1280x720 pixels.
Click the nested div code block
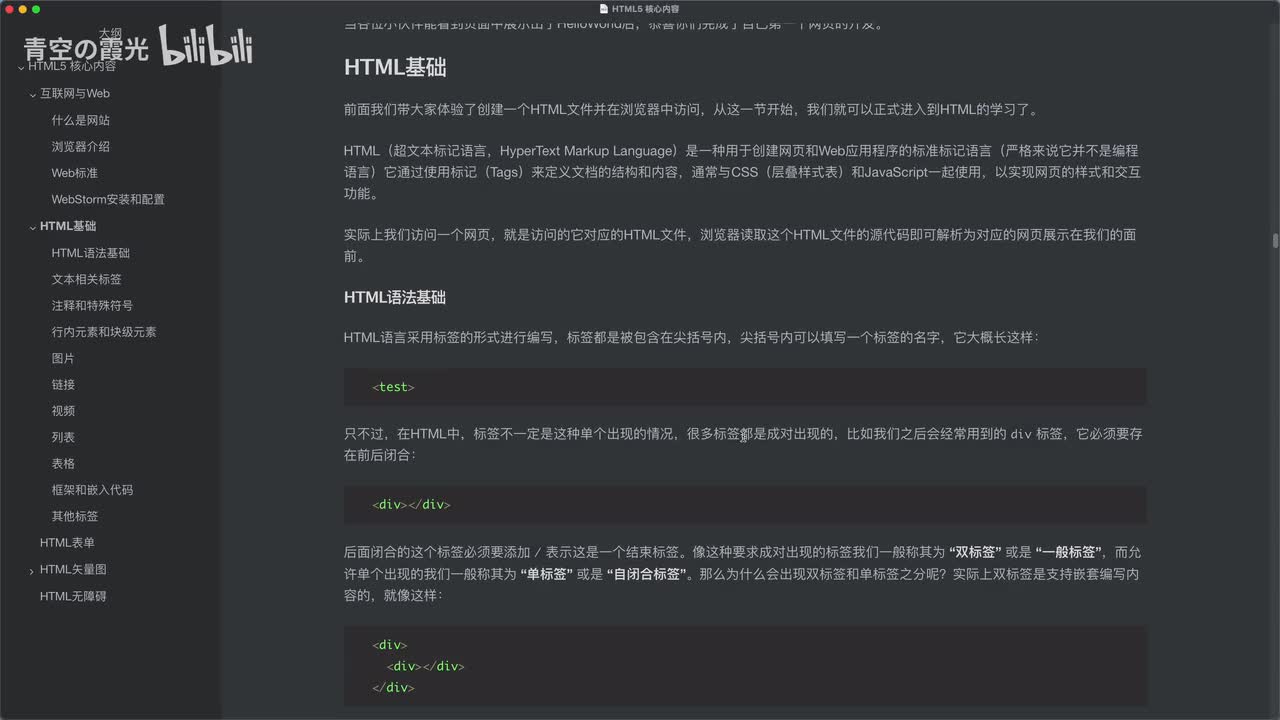coord(745,666)
